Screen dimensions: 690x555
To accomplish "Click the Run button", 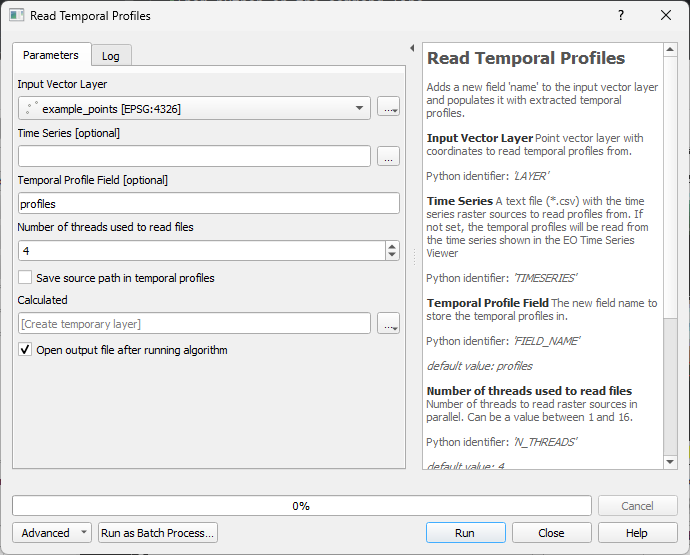I will point(466,533).
